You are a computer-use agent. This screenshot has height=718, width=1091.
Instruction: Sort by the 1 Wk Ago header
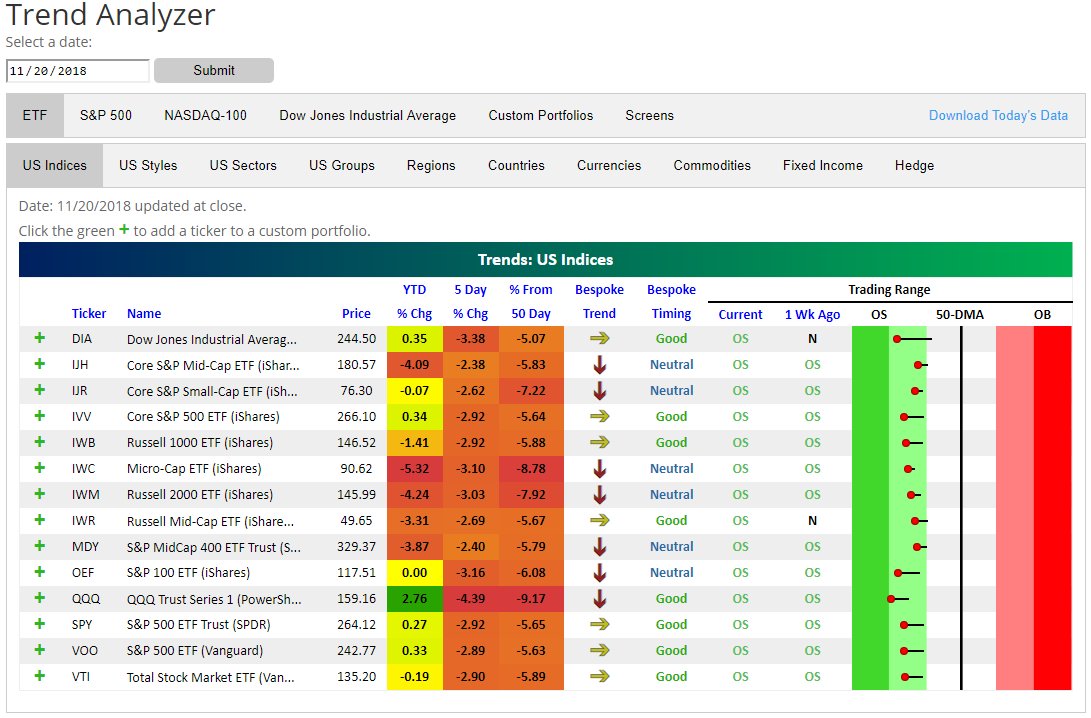point(812,314)
